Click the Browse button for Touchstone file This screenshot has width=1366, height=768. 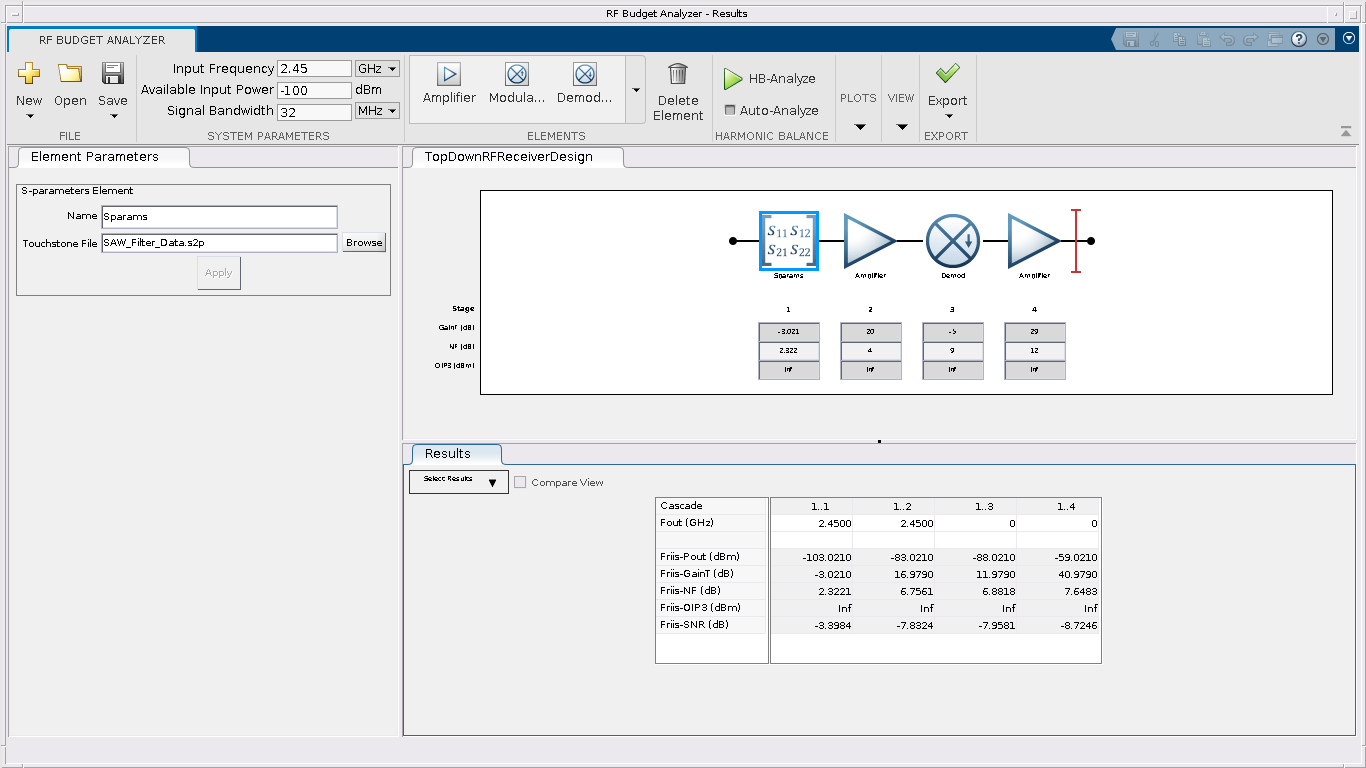[364, 243]
